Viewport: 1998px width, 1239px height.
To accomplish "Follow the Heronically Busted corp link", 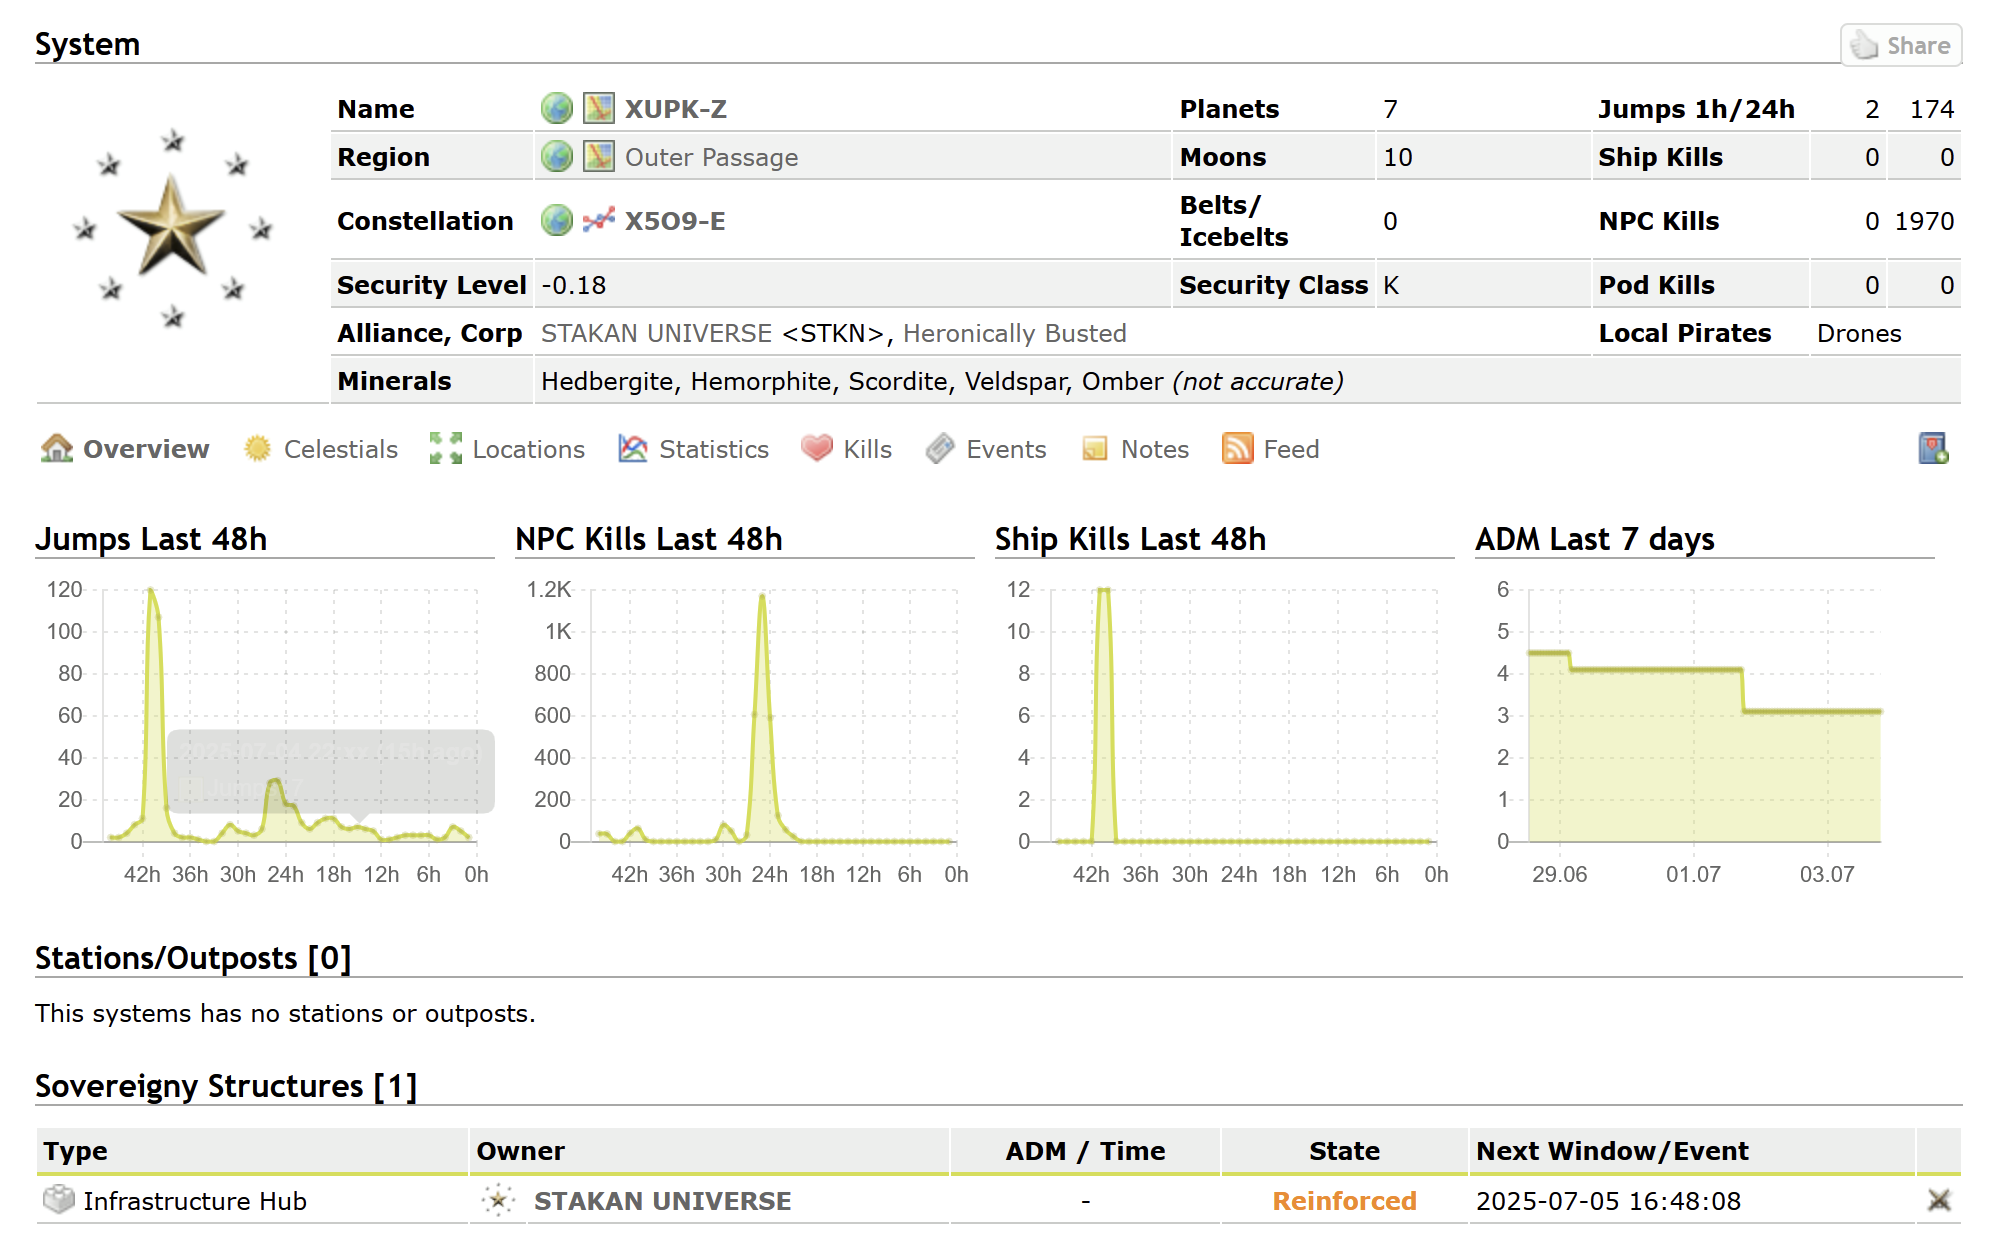I will click(1014, 333).
